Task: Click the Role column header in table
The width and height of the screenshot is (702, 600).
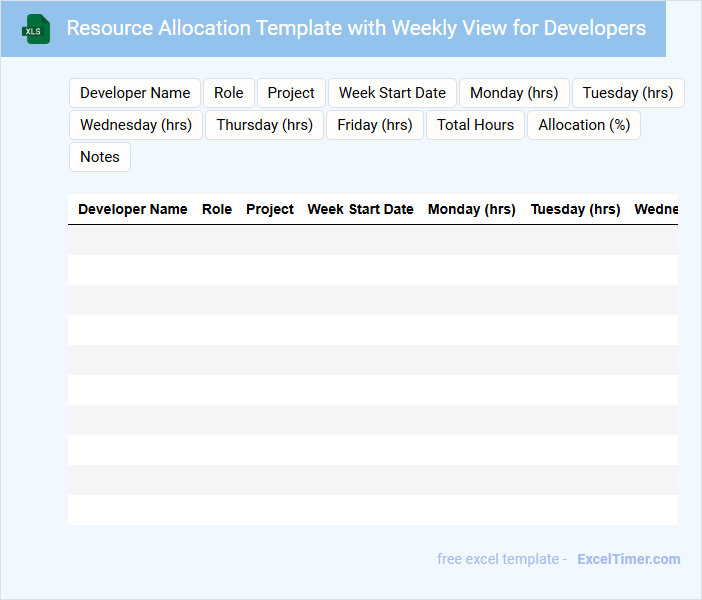Action: (217, 210)
